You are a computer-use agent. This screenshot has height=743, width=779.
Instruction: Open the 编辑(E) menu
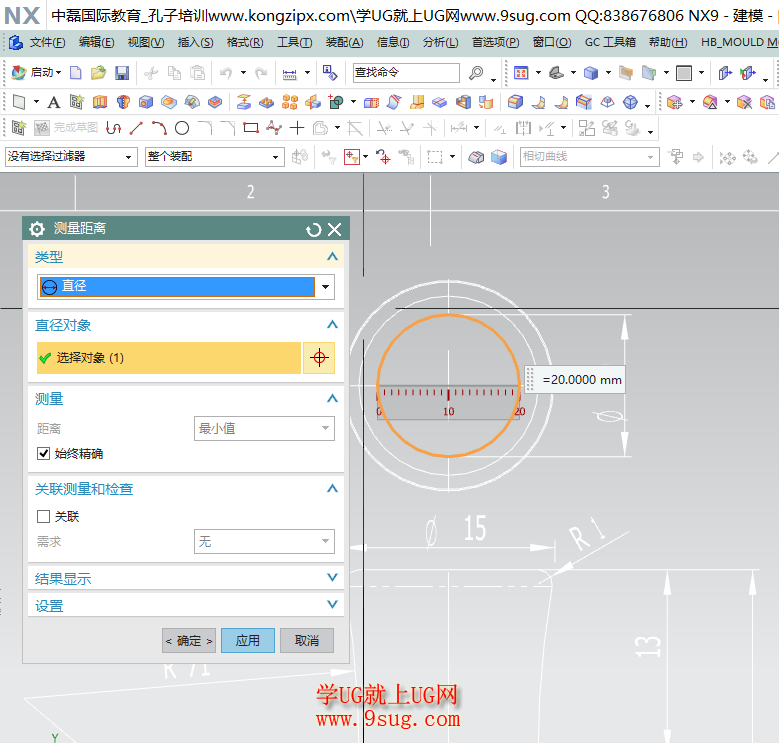pyautogui.click(x=96, y=43)
